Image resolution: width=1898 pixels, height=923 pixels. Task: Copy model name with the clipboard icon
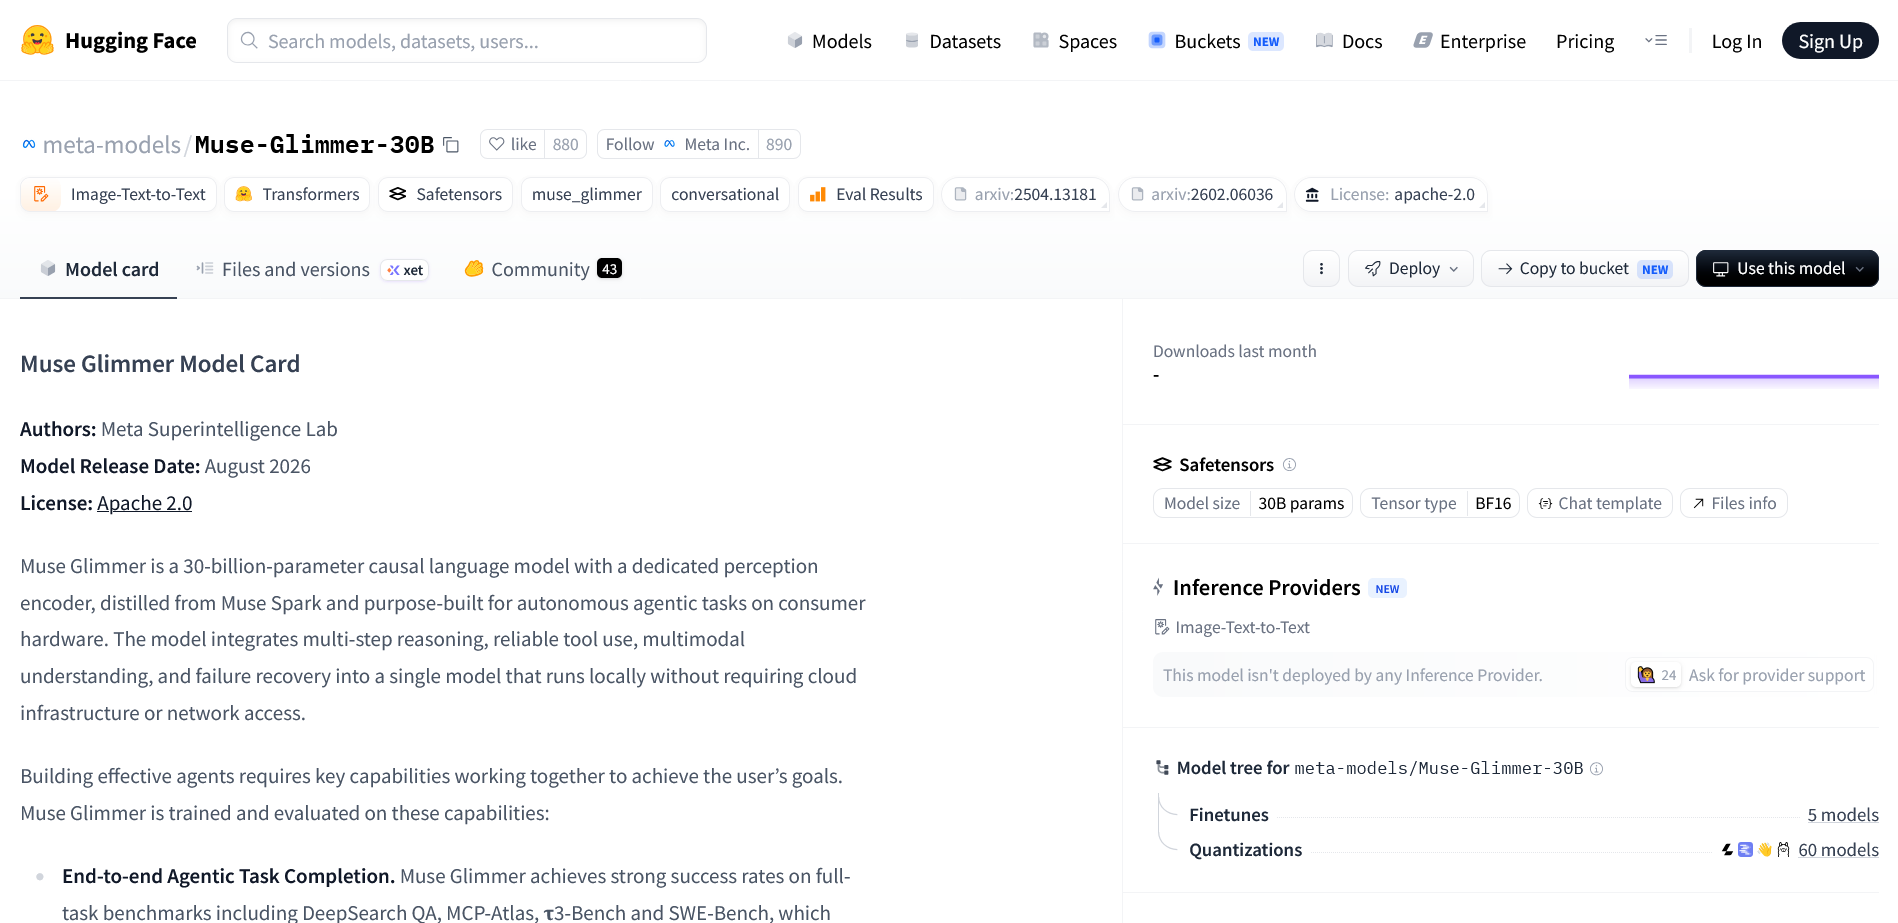[x=451, y=145]
